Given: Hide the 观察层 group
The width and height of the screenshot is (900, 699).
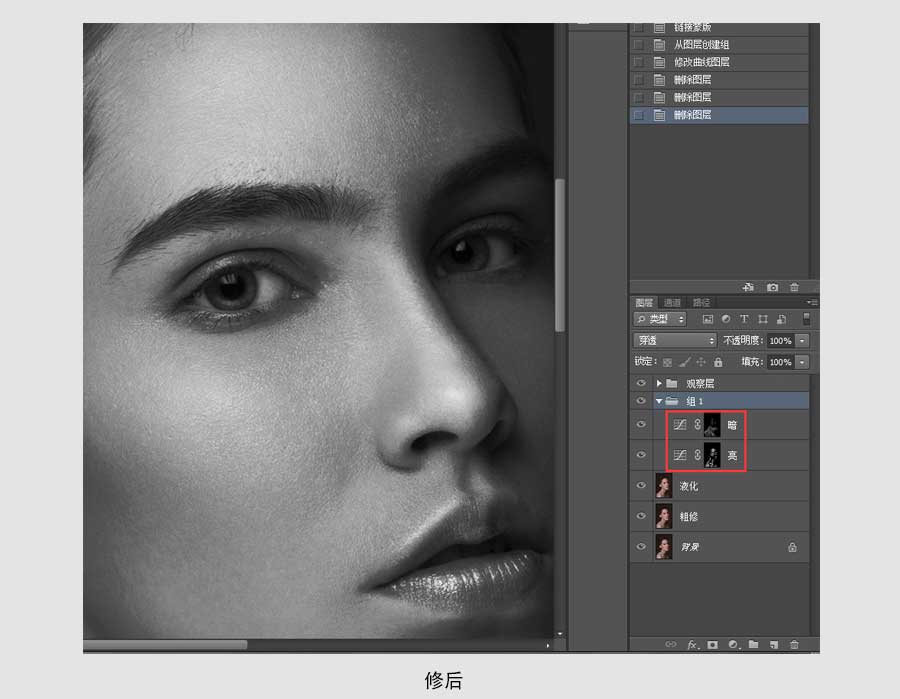Looking at the screenshot, I should tap(641, 383).
